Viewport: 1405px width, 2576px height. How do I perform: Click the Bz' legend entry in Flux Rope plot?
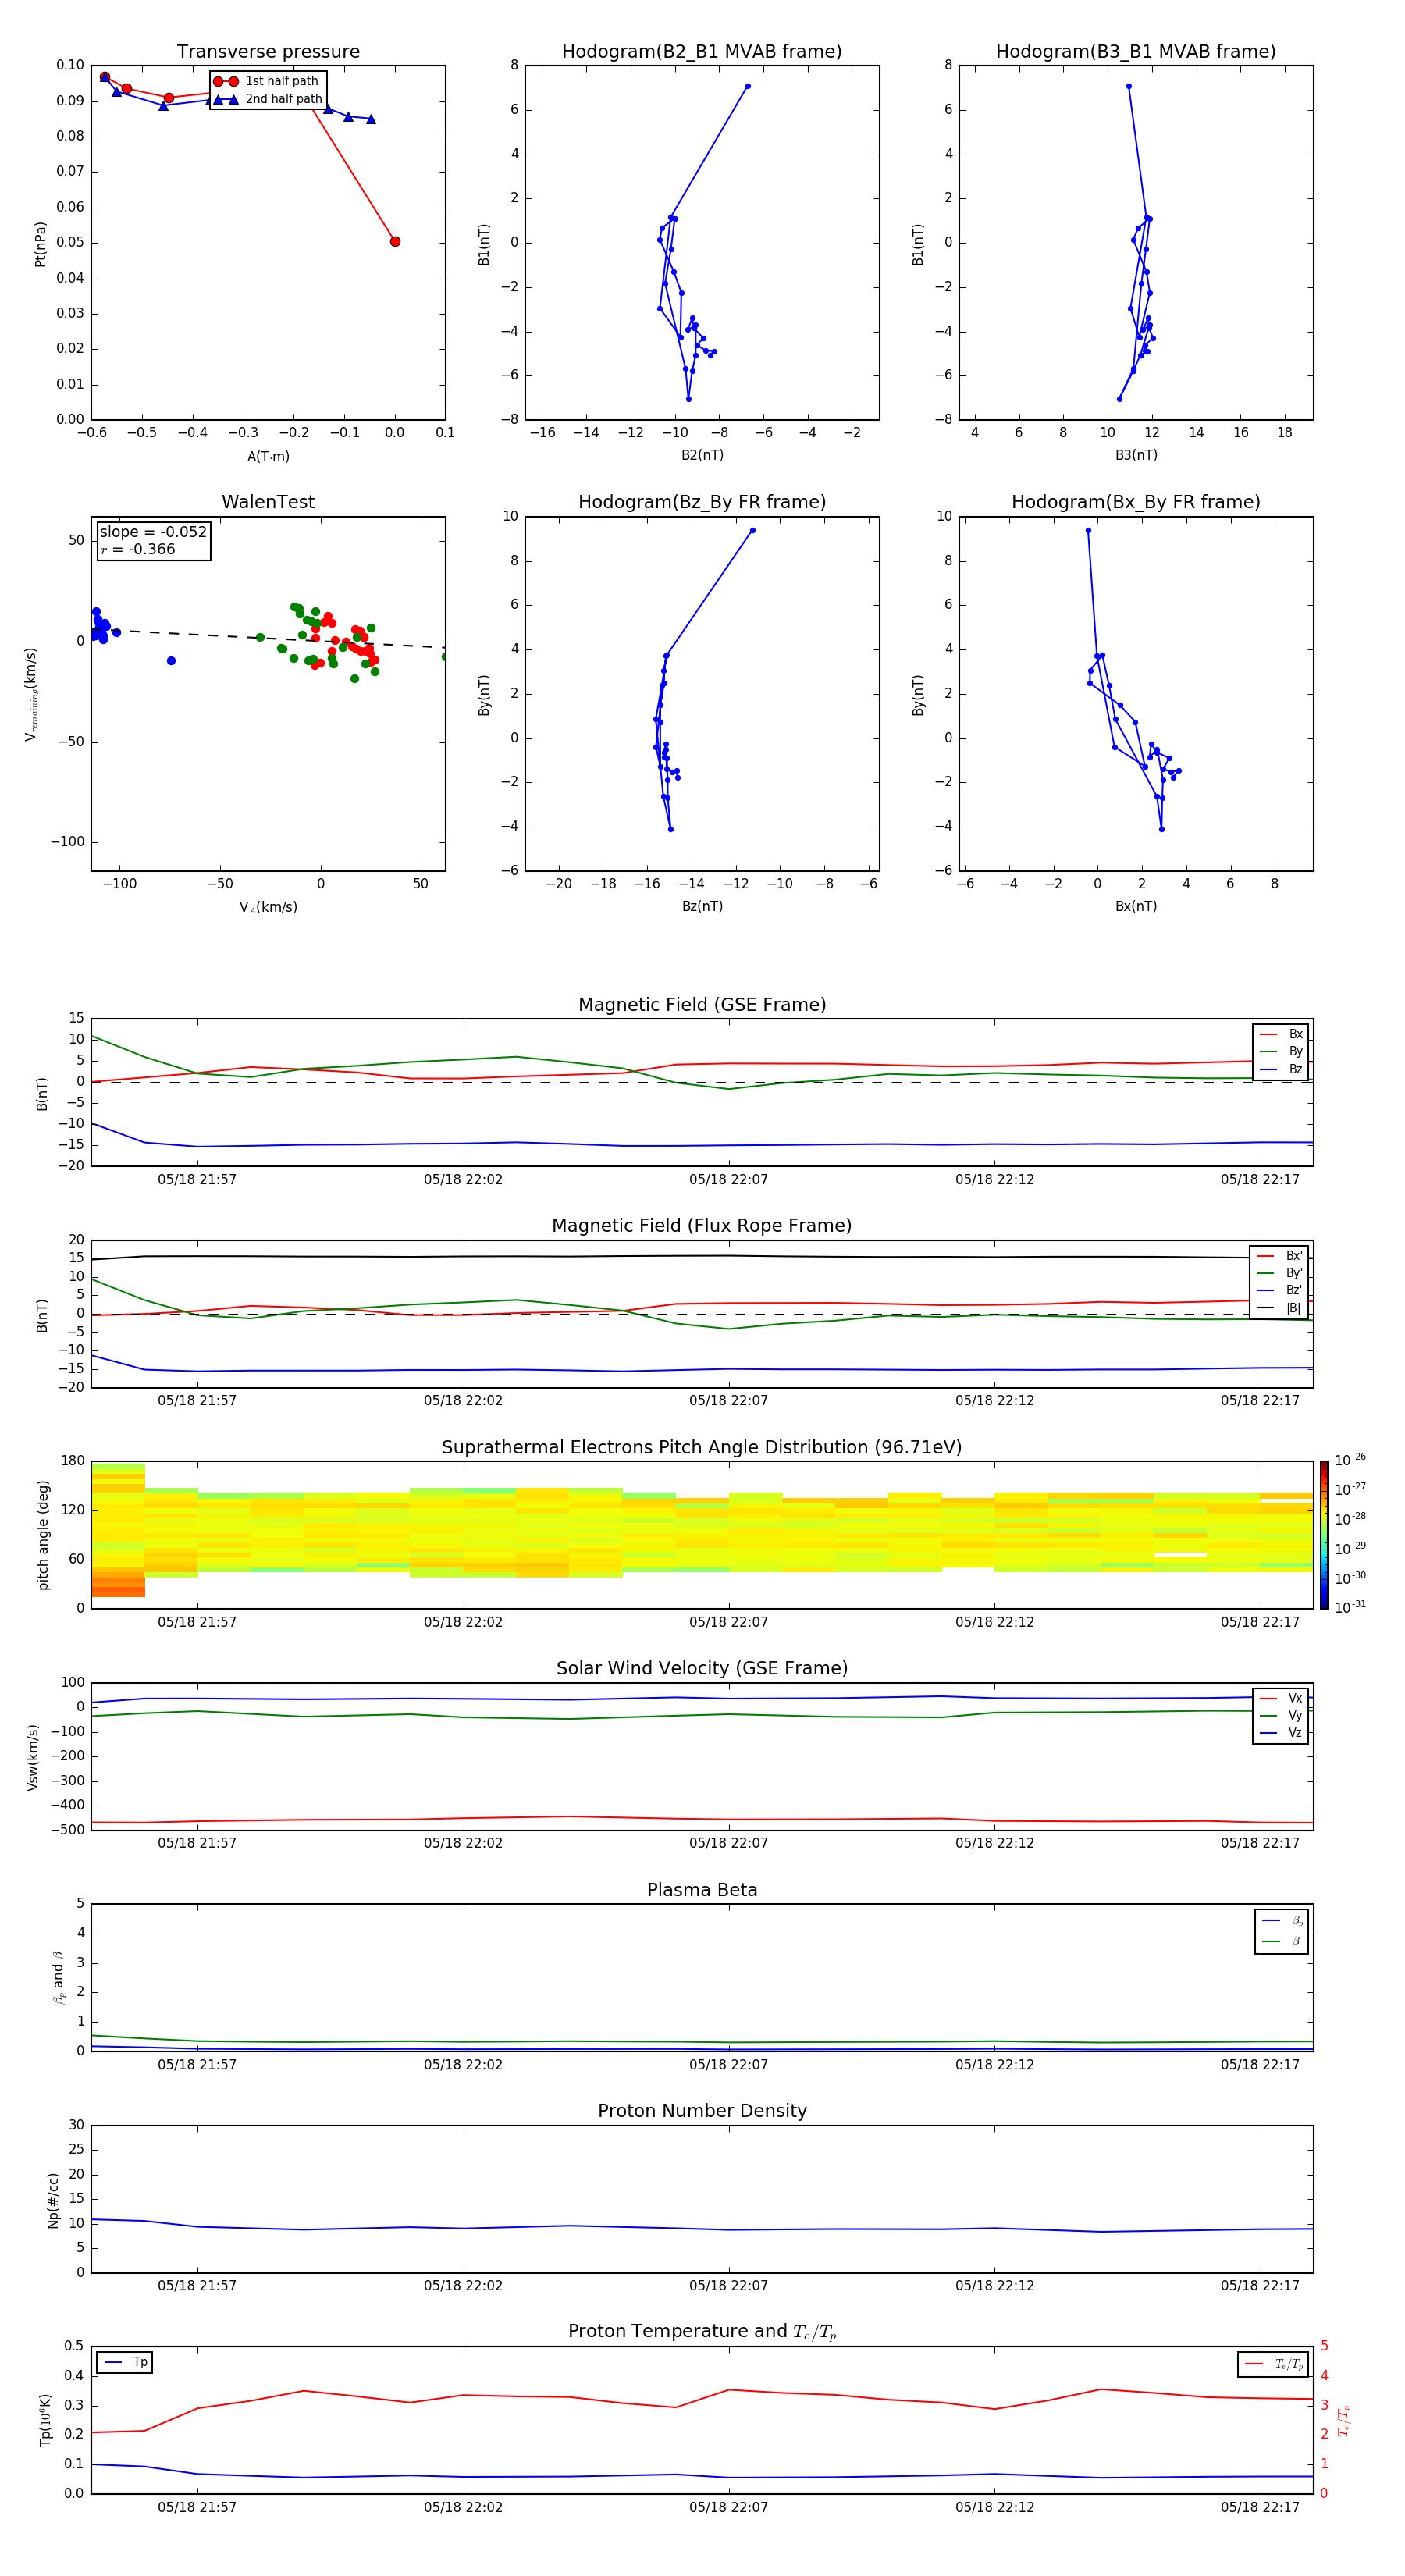coord(1280,1290)
